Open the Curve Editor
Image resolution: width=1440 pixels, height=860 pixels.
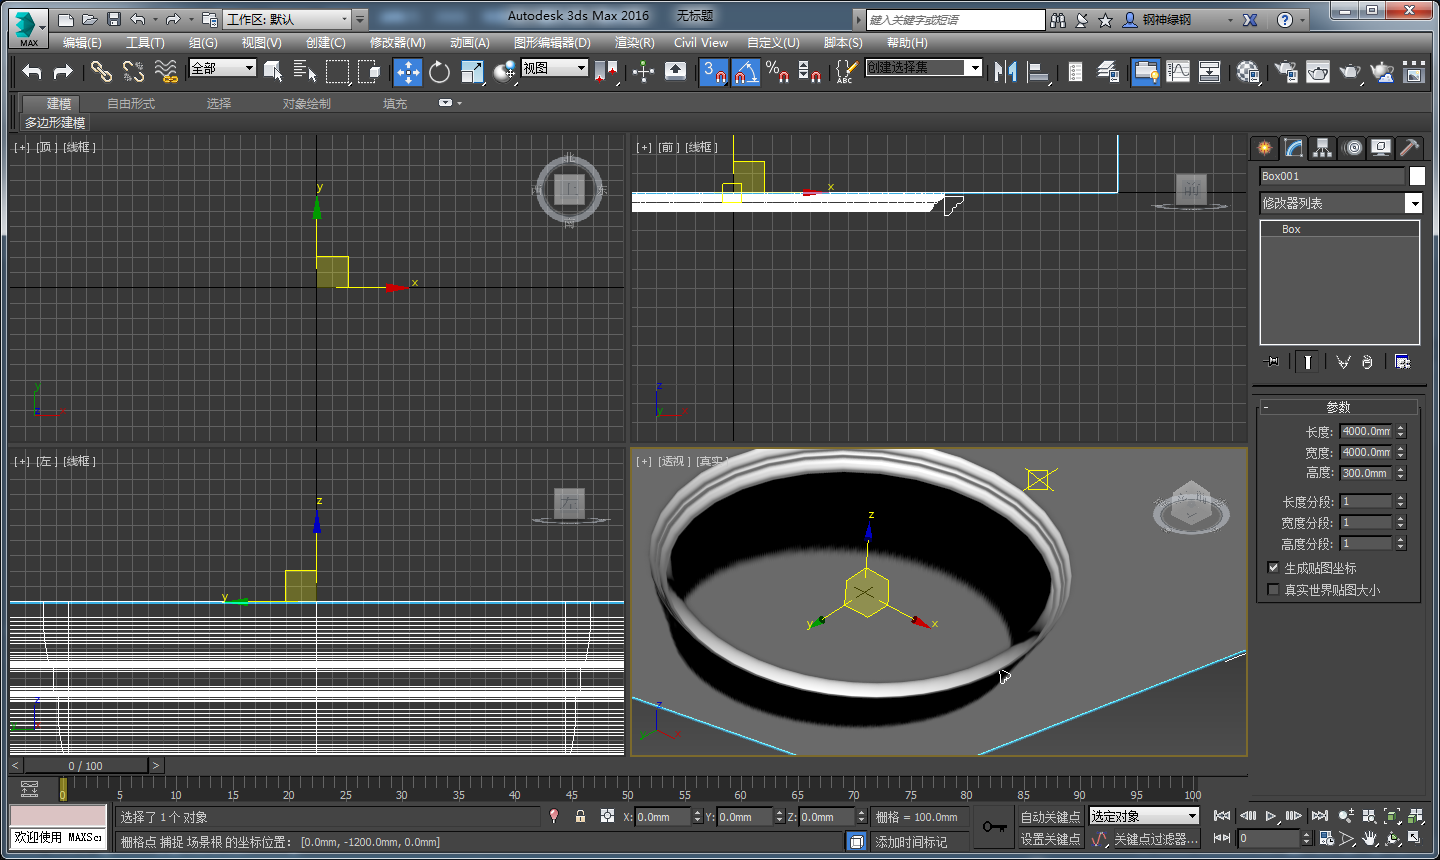click(x=1178, y=71)
